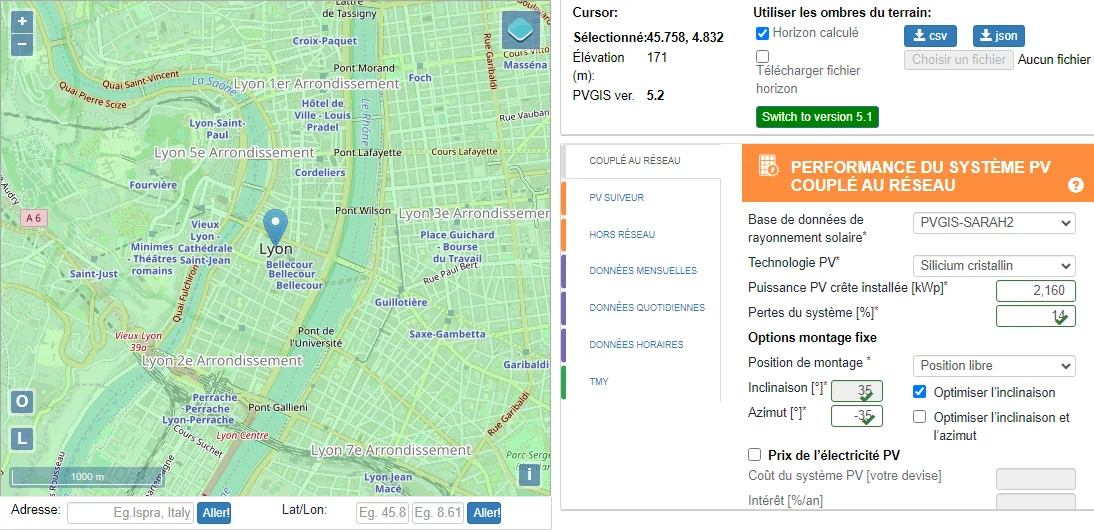Image resolution: width=1094 pixels, height=530 pixels.
Task: Download horizon data as json
Action: click(999, 36)
